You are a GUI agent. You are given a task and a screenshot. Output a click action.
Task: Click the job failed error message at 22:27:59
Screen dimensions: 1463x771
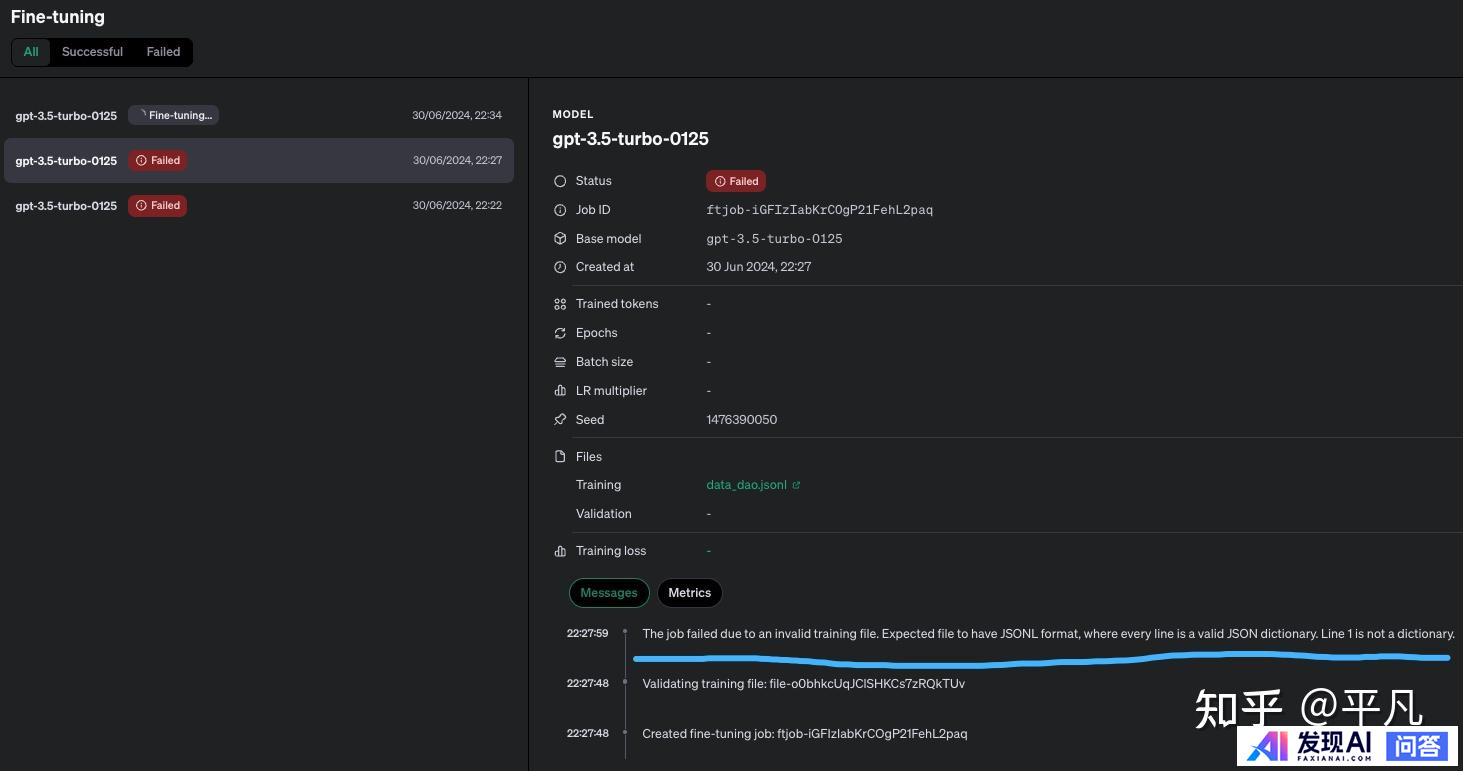point(1048,633)
